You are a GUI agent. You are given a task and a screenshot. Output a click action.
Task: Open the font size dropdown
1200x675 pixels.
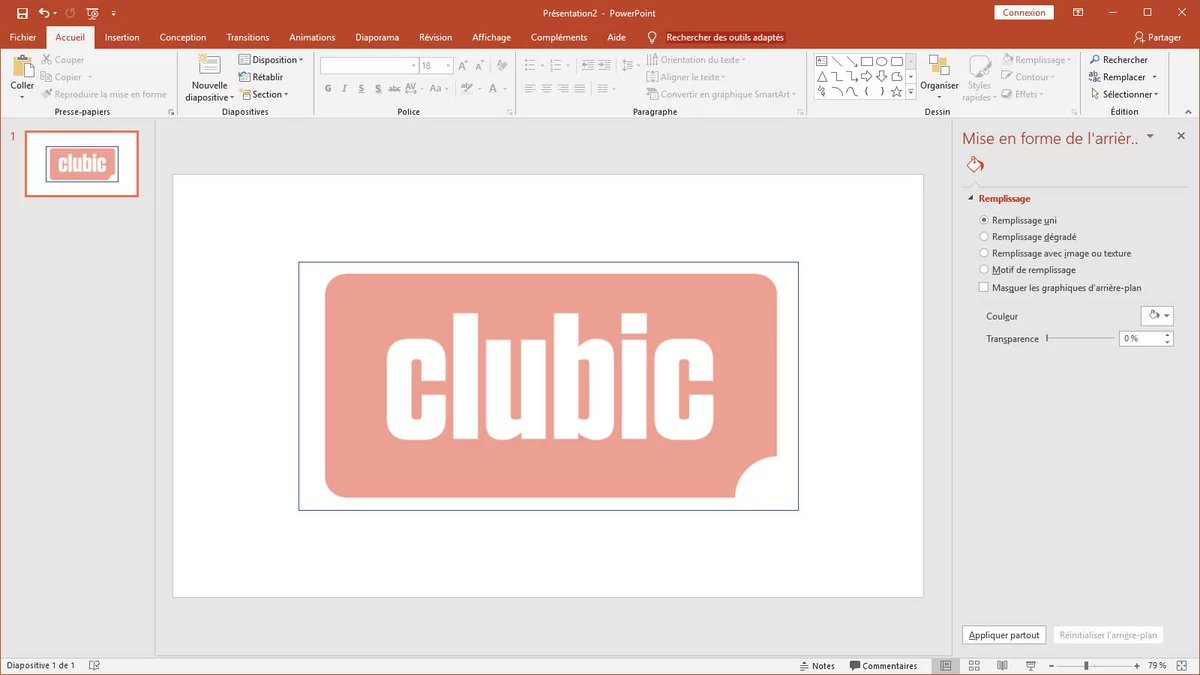click(x=448, y=65)
